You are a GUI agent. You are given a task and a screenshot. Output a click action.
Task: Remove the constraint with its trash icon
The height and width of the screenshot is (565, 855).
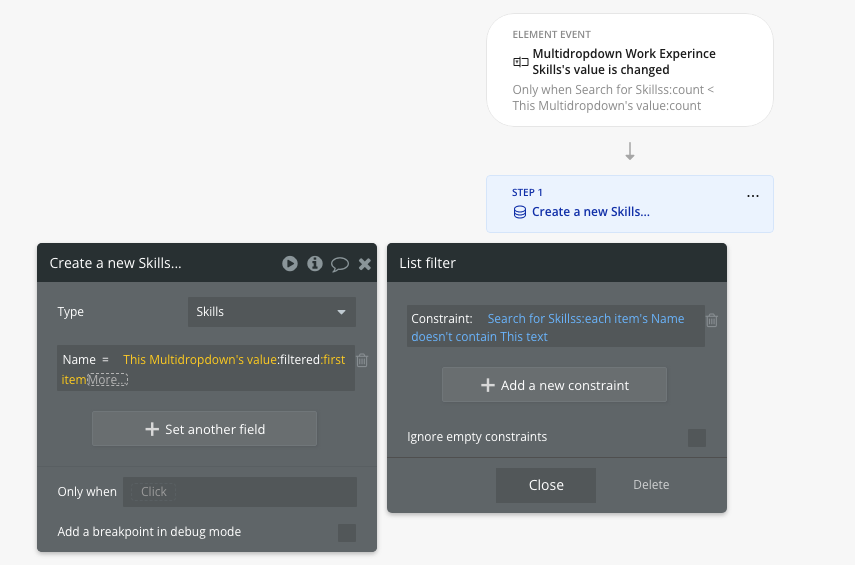coord(712,320)
